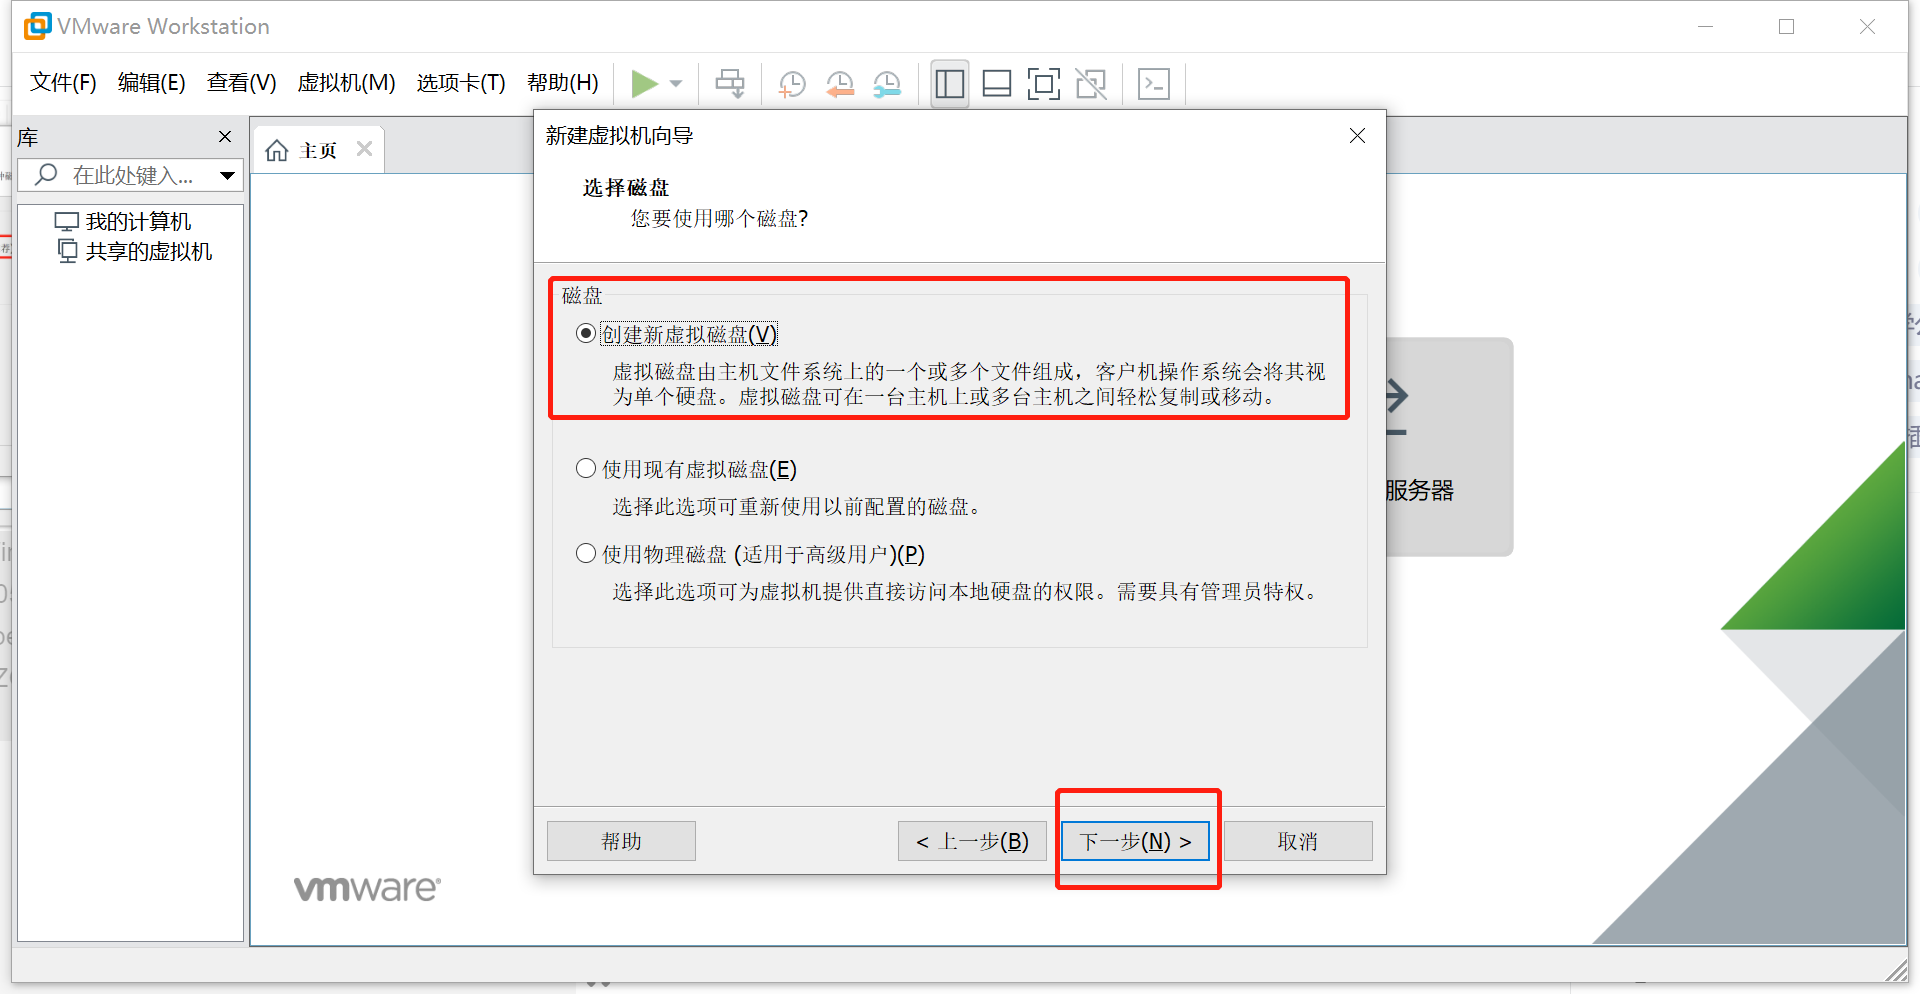Switch to Unity mode
The image size is (1920, 994).
(1091, 83)
